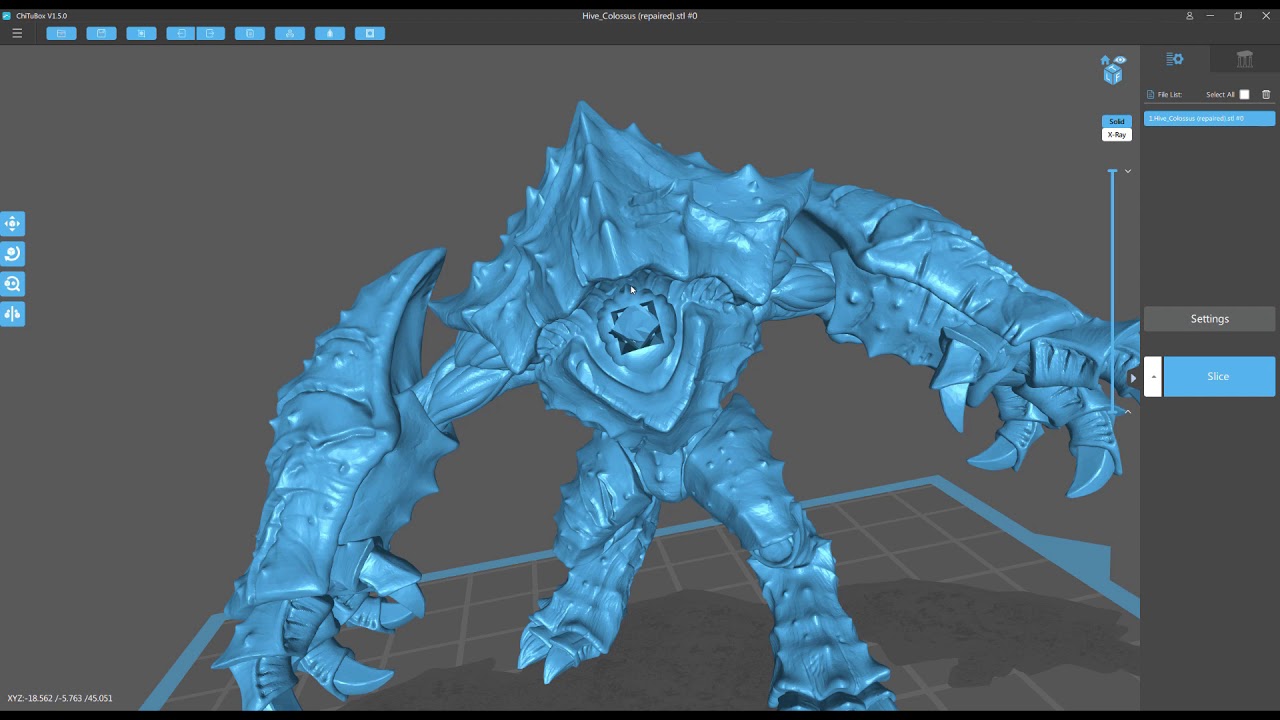1280x720 pixels.
Task: Toggle the eye perspective view icon
Action: pyautogui.click(x=1120, y=60)
